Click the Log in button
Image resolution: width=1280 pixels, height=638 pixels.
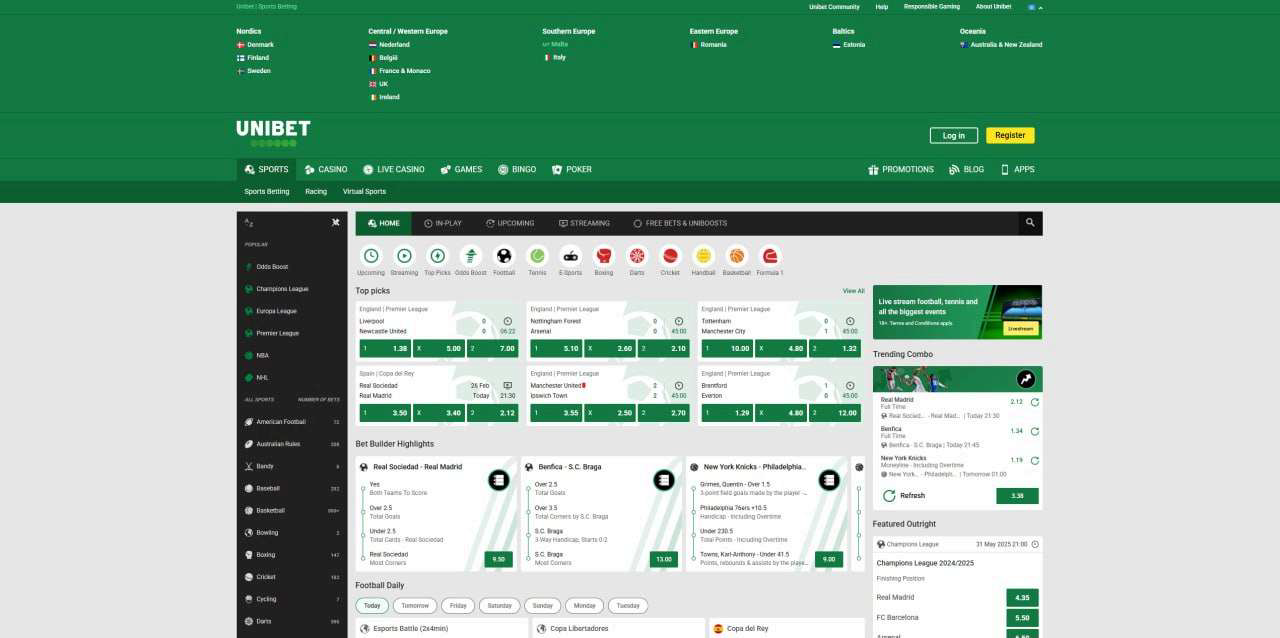[x=954, y=136]
